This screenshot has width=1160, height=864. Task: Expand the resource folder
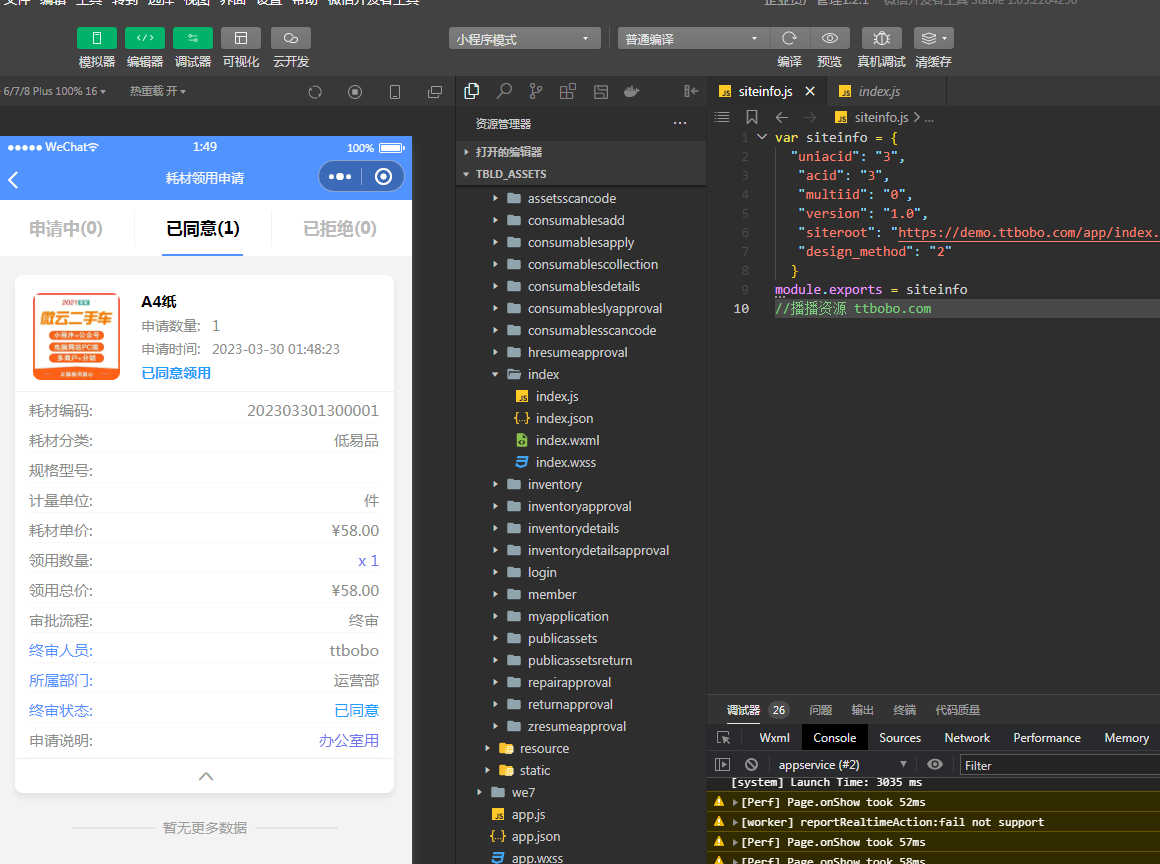tap(580, 749)
